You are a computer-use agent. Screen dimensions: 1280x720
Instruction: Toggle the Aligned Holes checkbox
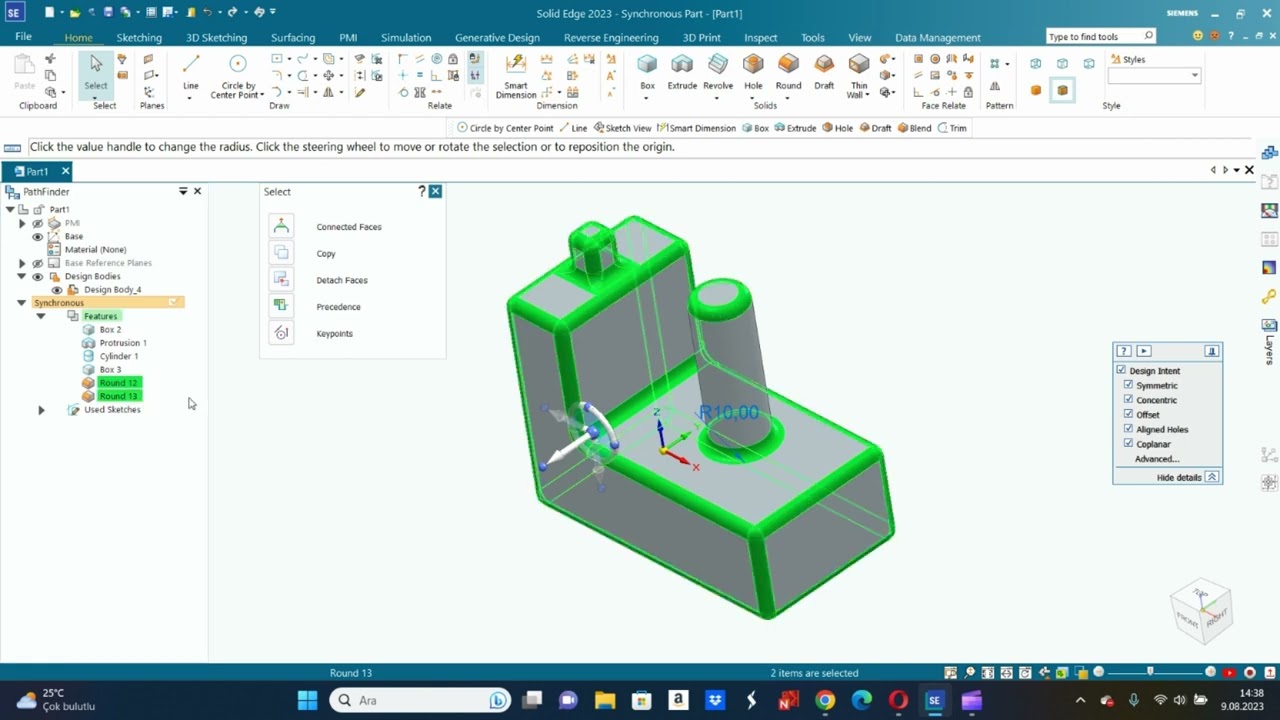coord(1129,428)
